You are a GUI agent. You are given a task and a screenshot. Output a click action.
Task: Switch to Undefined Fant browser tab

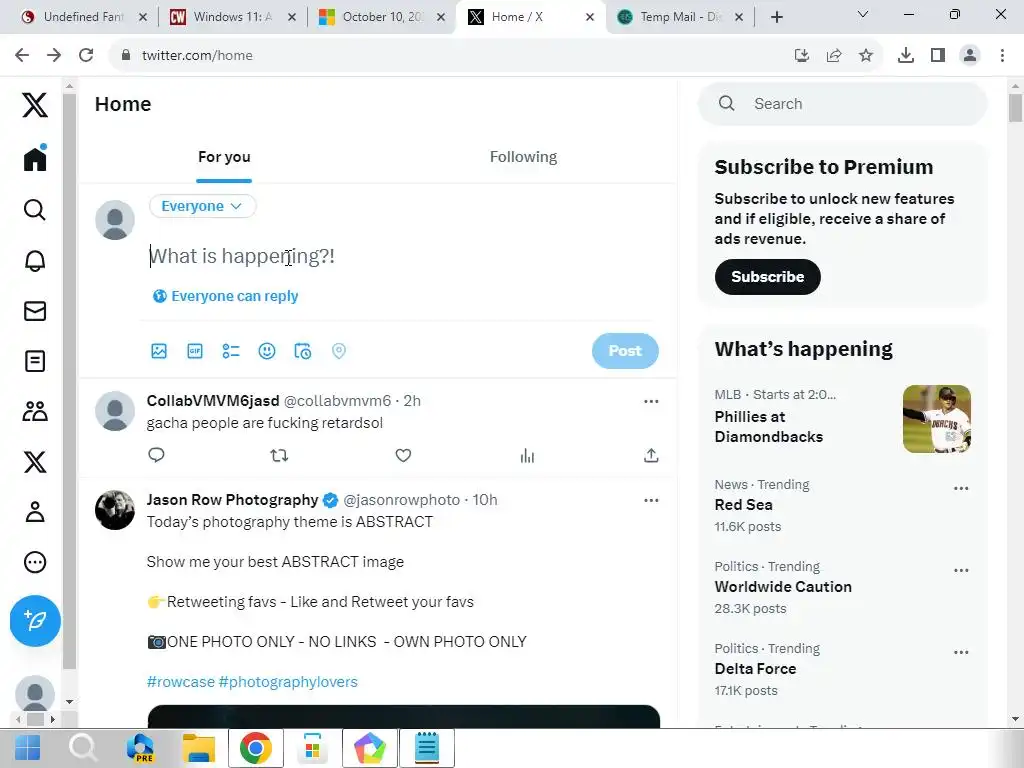[x=83, y=17]
